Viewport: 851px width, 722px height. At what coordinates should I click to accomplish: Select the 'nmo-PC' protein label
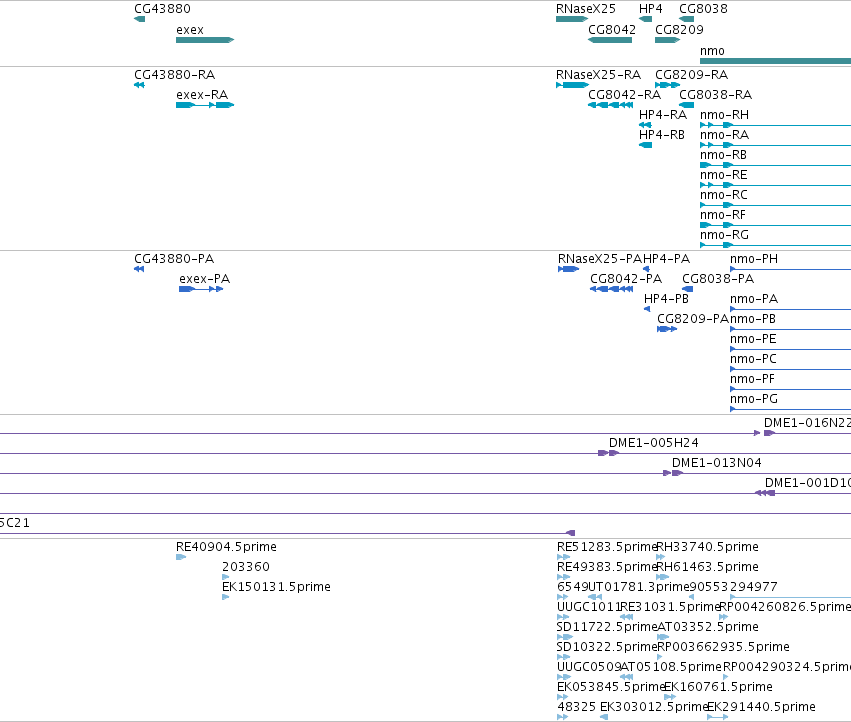click(753, 359)
